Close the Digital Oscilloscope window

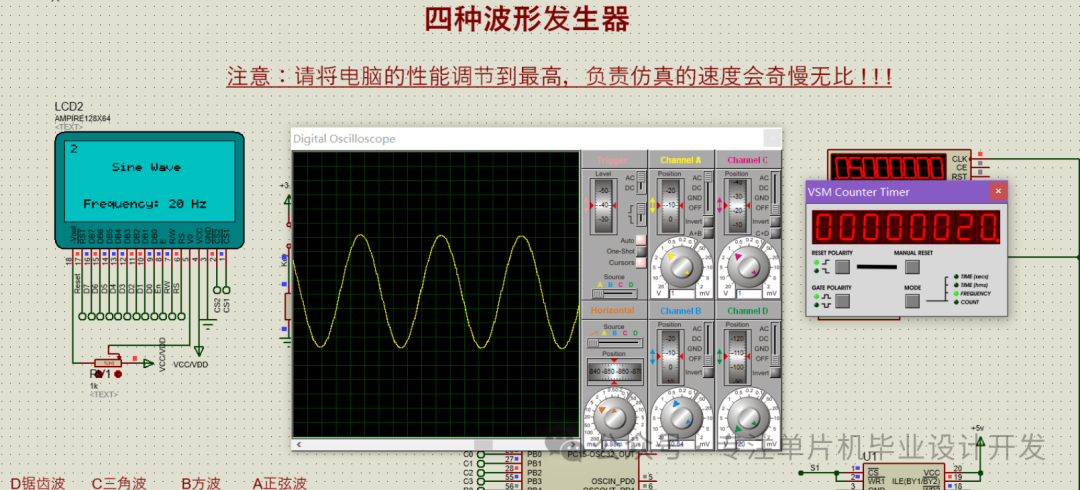(772, 139)
